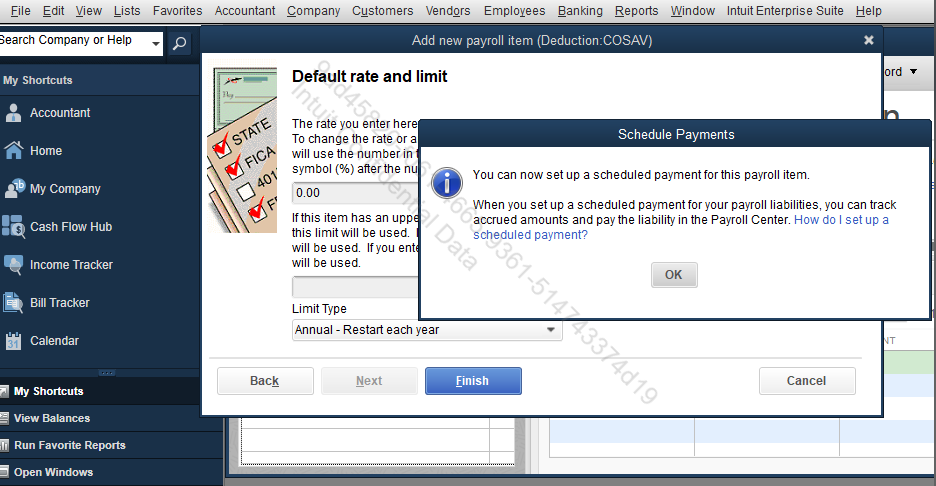936x486 pixels.
Task: Open the search field dropdown arrow
Action: tap(155, 43)
